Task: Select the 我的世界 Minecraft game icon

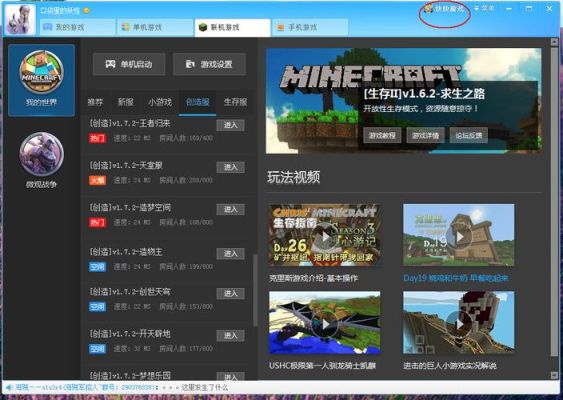Action: [x=41, y=80]
